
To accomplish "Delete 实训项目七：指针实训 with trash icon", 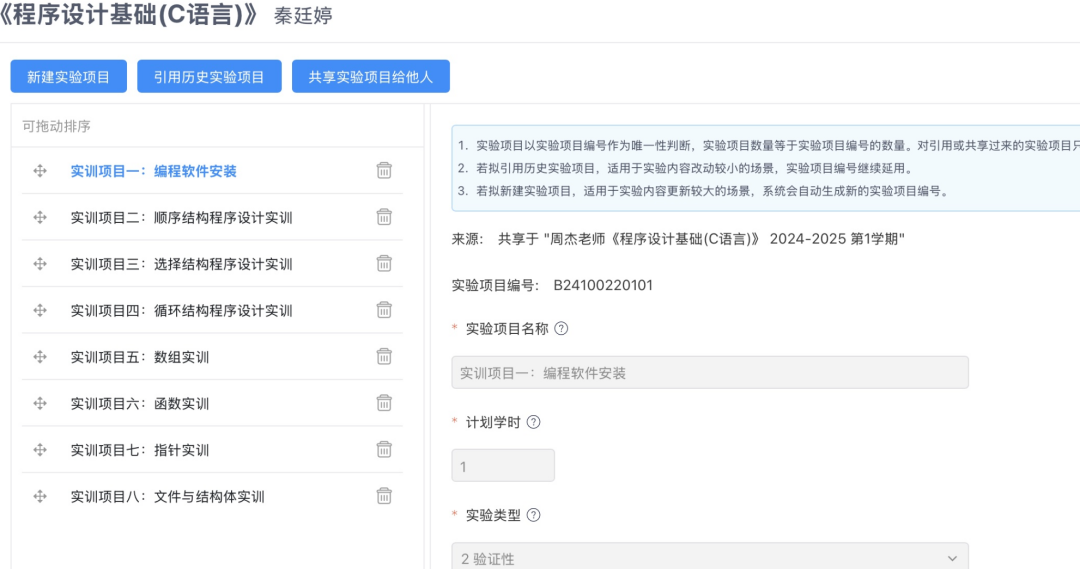I will pyautogui.click(x=384, y=450).
